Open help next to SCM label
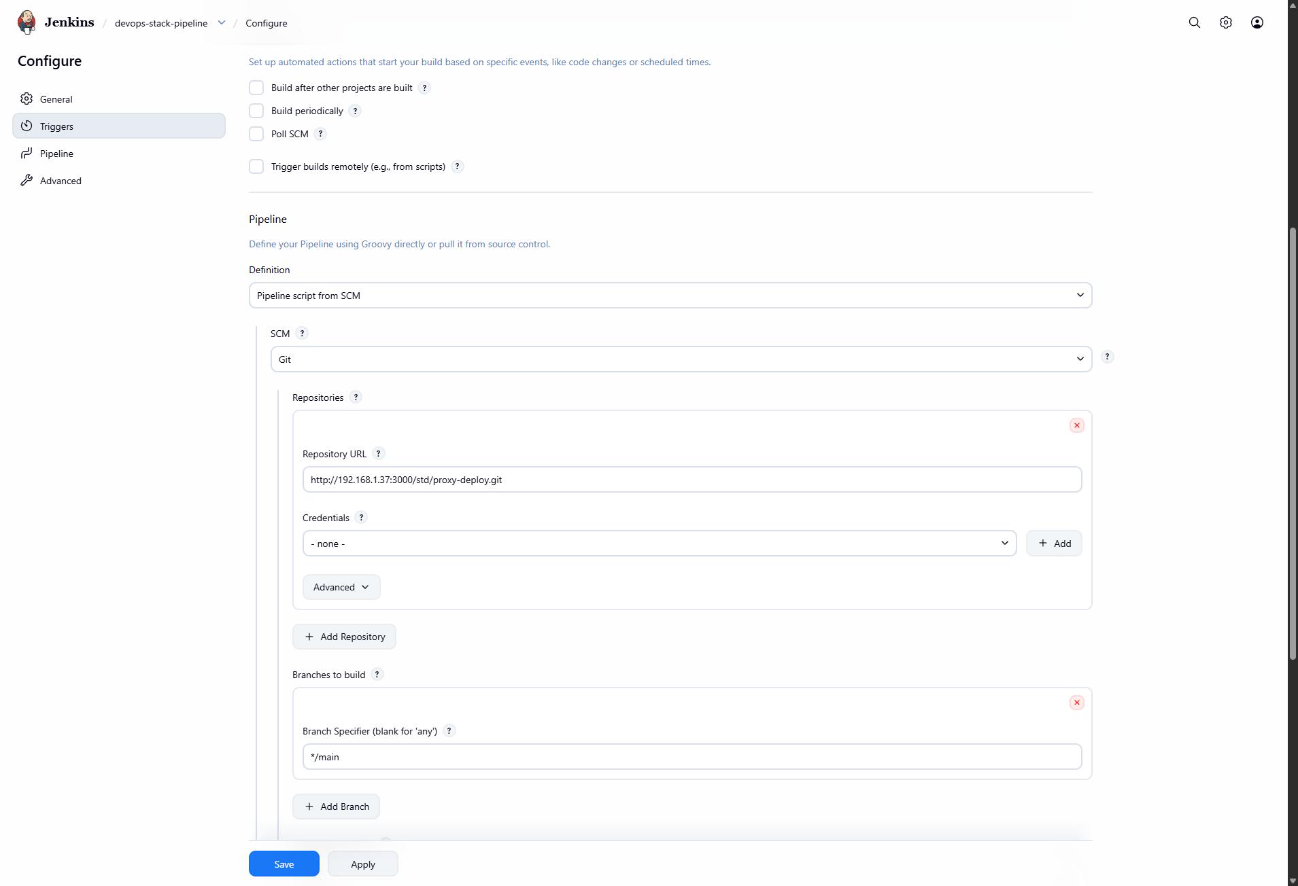The width and height of the screenshot is (1298, 886). [302, 333]
